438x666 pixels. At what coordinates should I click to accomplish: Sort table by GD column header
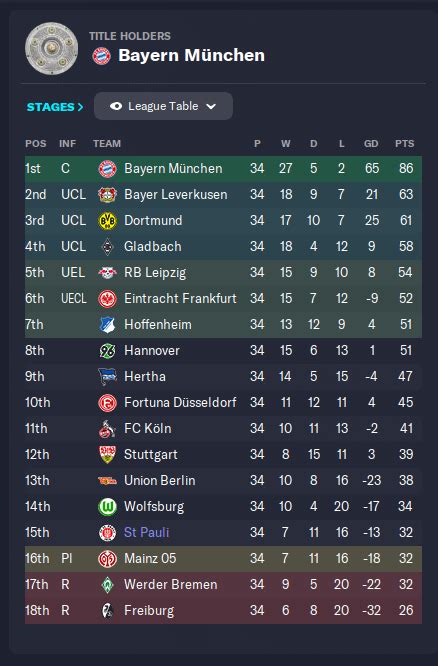click(x=371, y=144)
